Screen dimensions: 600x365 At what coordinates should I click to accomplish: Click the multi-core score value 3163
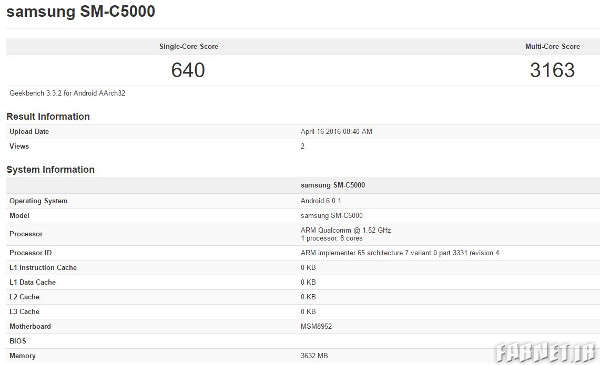point(552,70)
